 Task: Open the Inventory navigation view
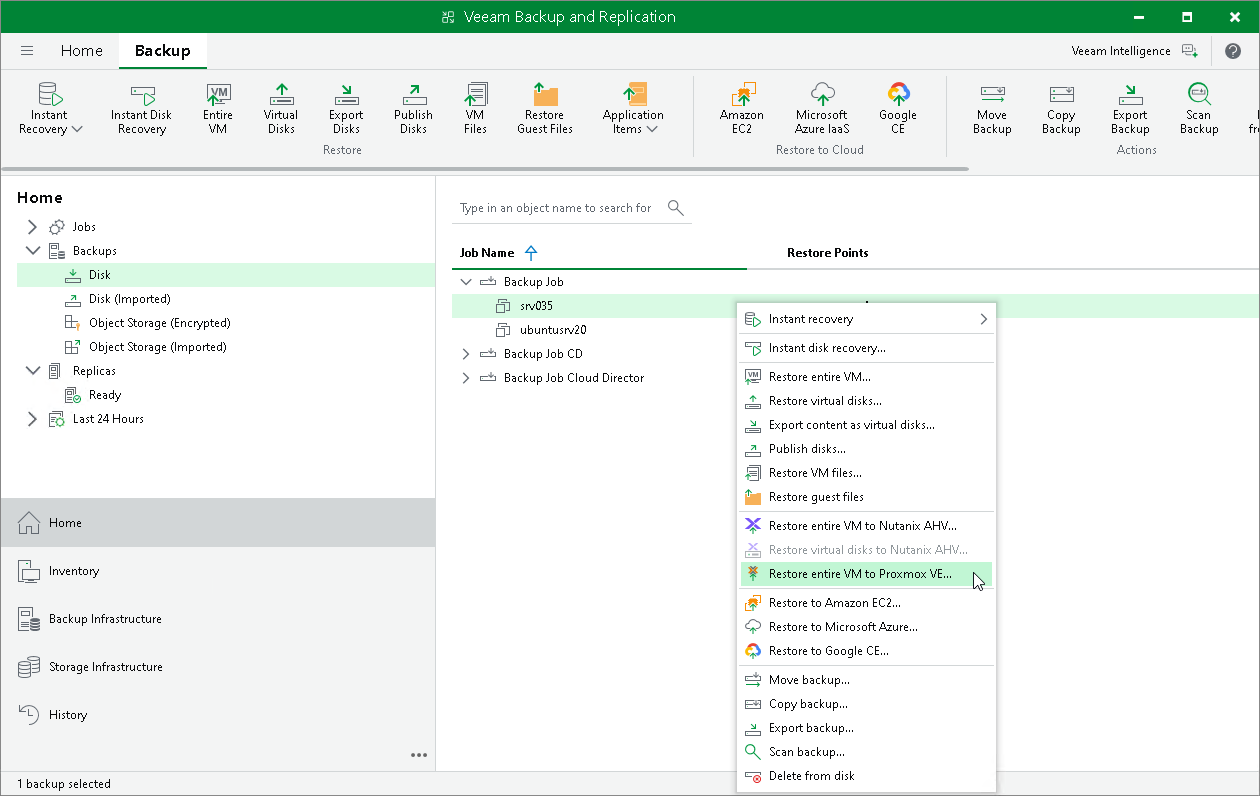(218, 571)
